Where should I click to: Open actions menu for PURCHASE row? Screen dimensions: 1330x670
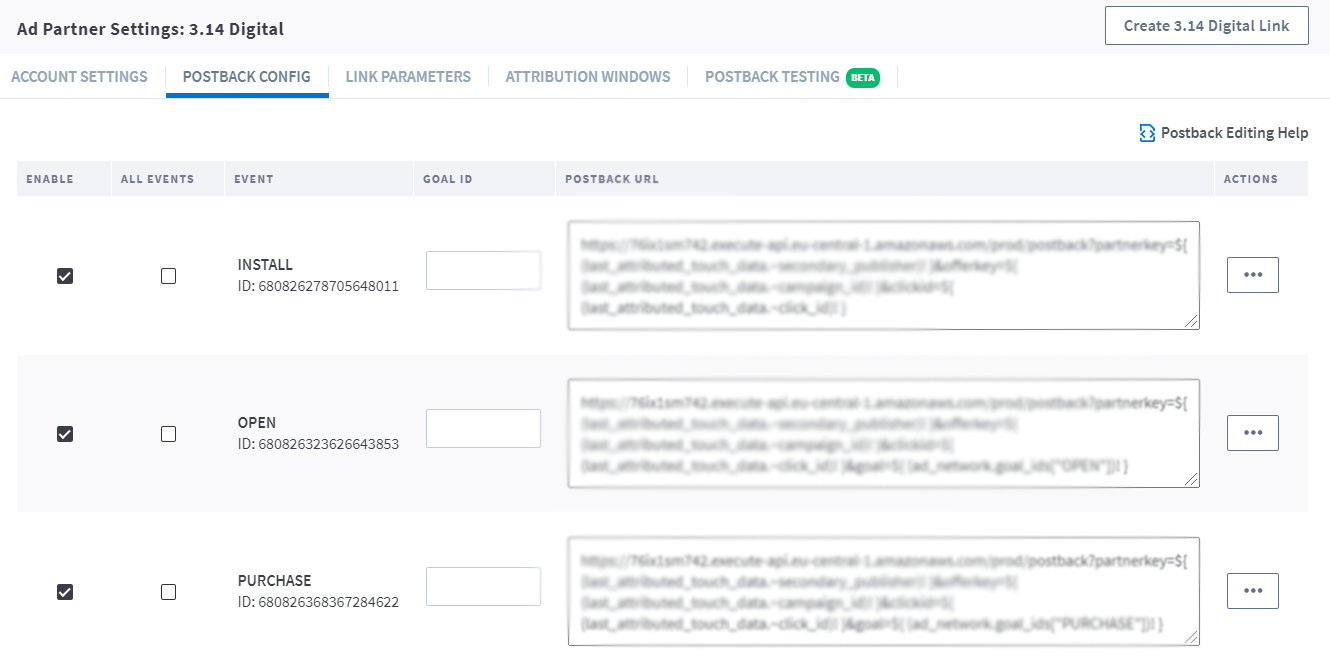pyautogui.click(x=1252, y=590)
